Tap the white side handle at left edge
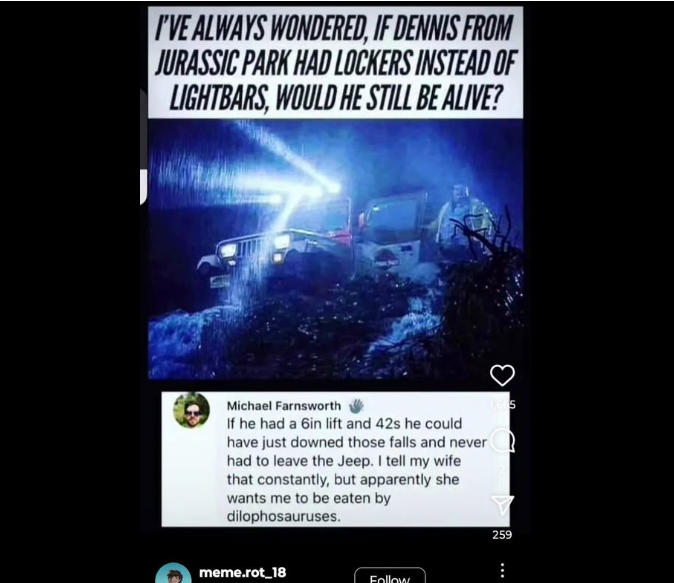This screenshot has width=674, height=583. click(x=143, y=187)
